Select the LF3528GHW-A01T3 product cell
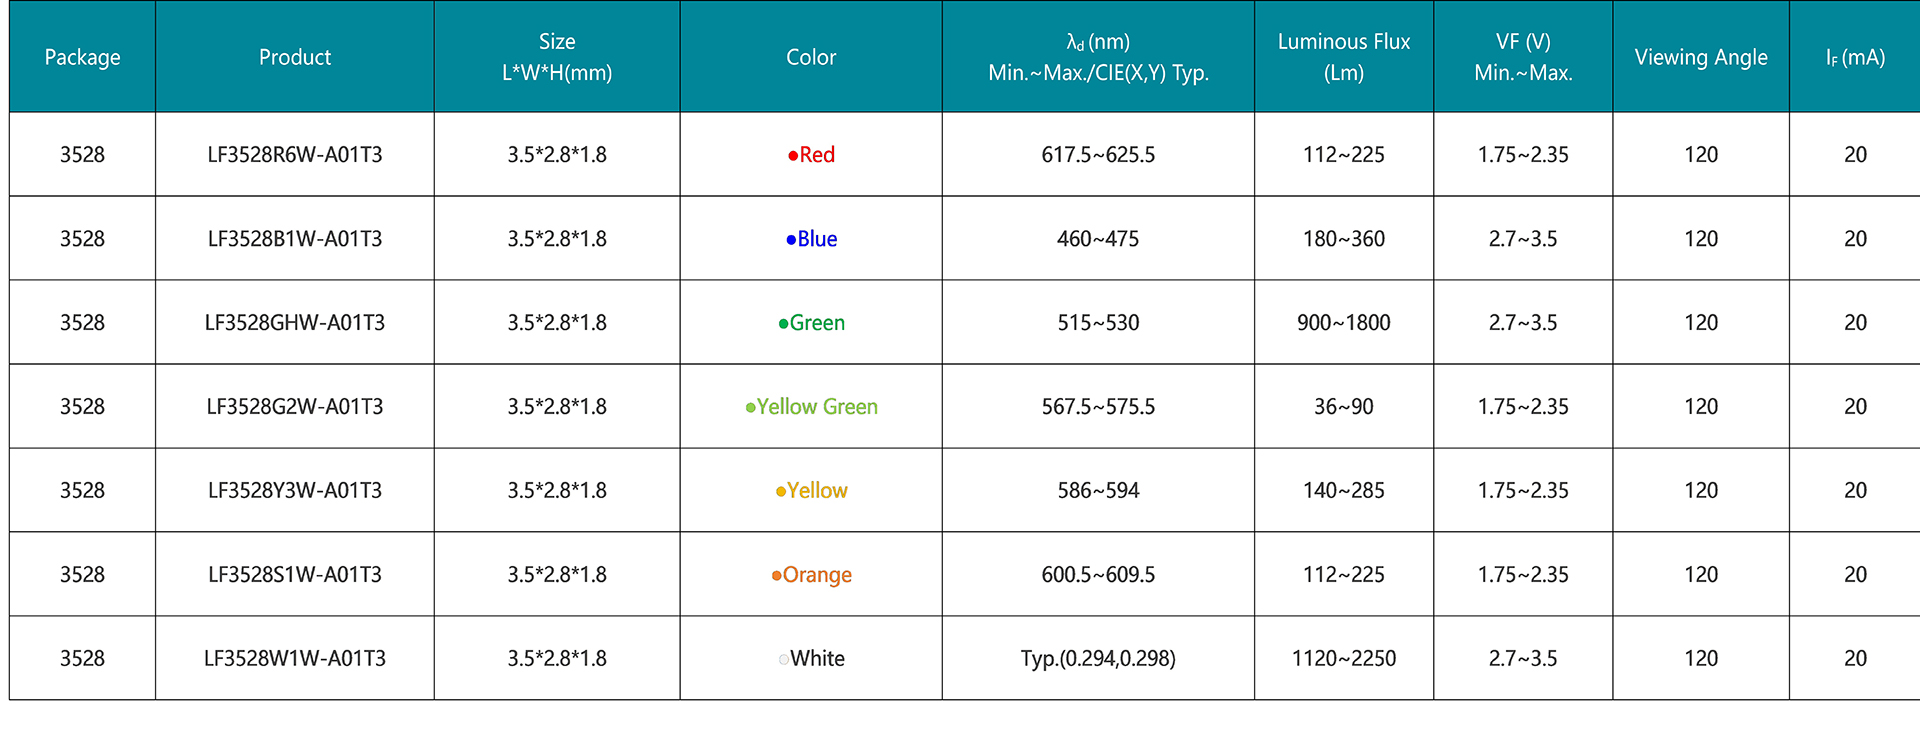Screen dimensions: 1920x732 pos(295,323)
